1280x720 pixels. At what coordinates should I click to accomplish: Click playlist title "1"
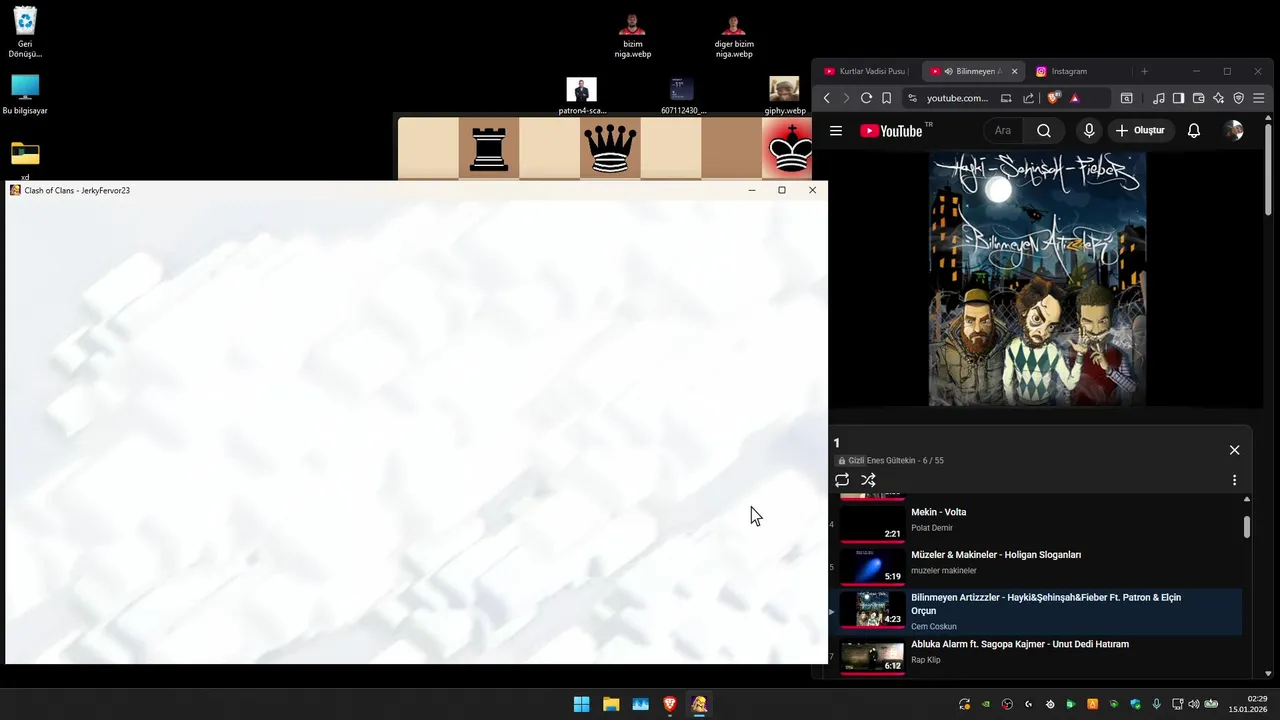pos(837,443)
